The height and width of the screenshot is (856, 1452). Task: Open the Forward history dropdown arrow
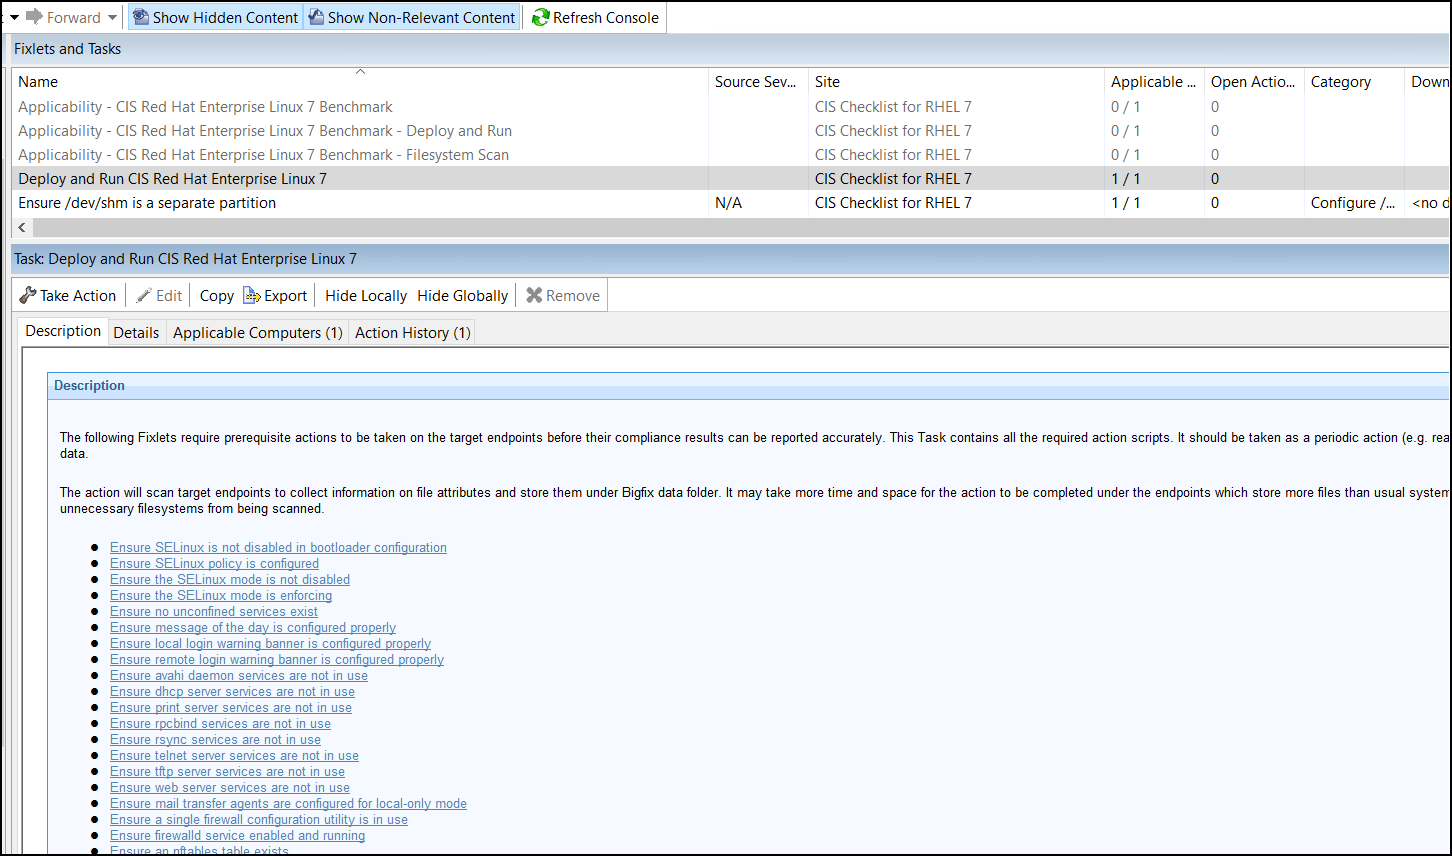pos(112,18)
